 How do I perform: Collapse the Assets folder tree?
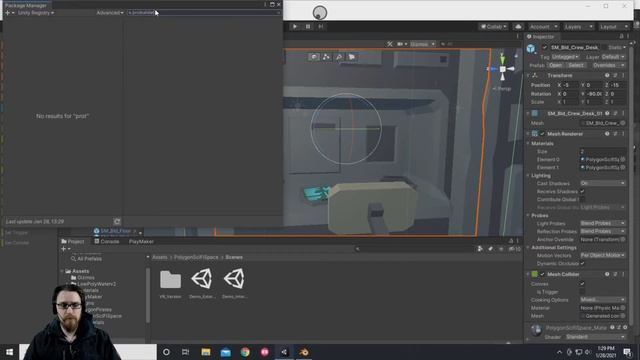click(x=62, y=271)
